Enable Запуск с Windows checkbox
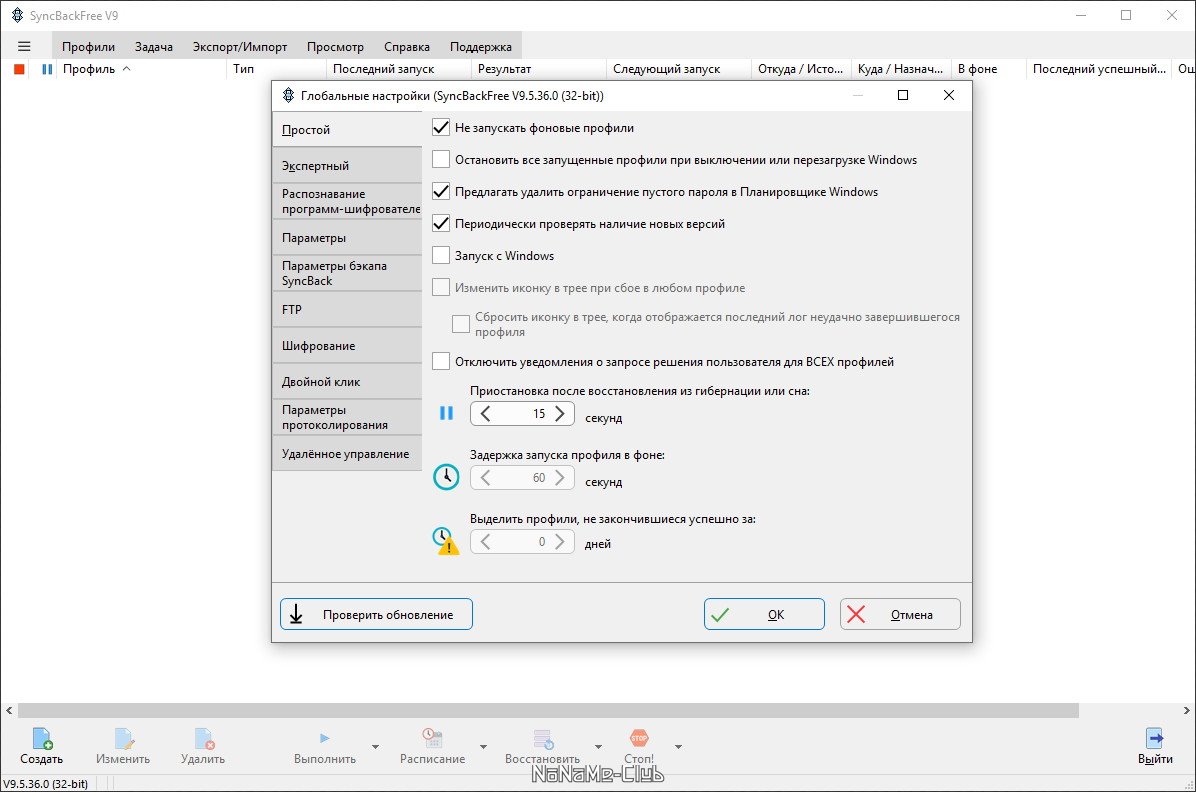 pos(441,256)
